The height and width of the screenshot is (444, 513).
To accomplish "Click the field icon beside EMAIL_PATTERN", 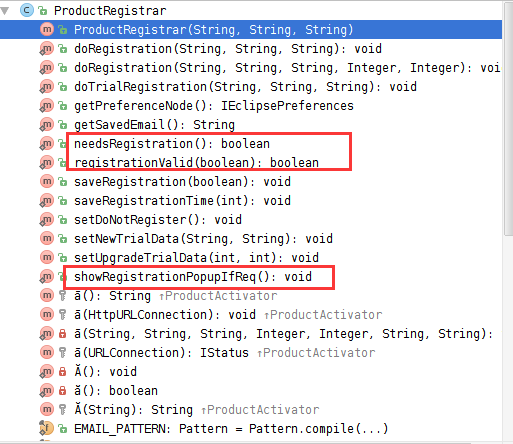I will (47, 429).
